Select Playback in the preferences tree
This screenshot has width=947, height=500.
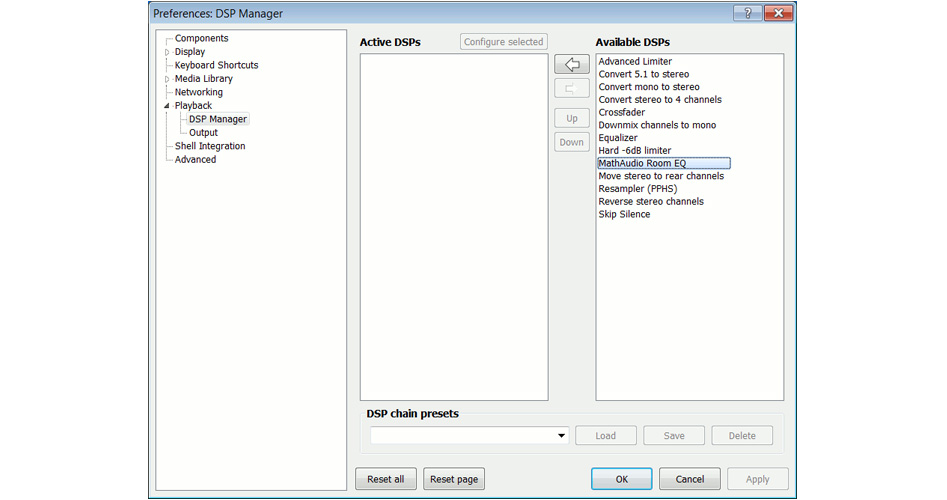(x=193, y=106)
